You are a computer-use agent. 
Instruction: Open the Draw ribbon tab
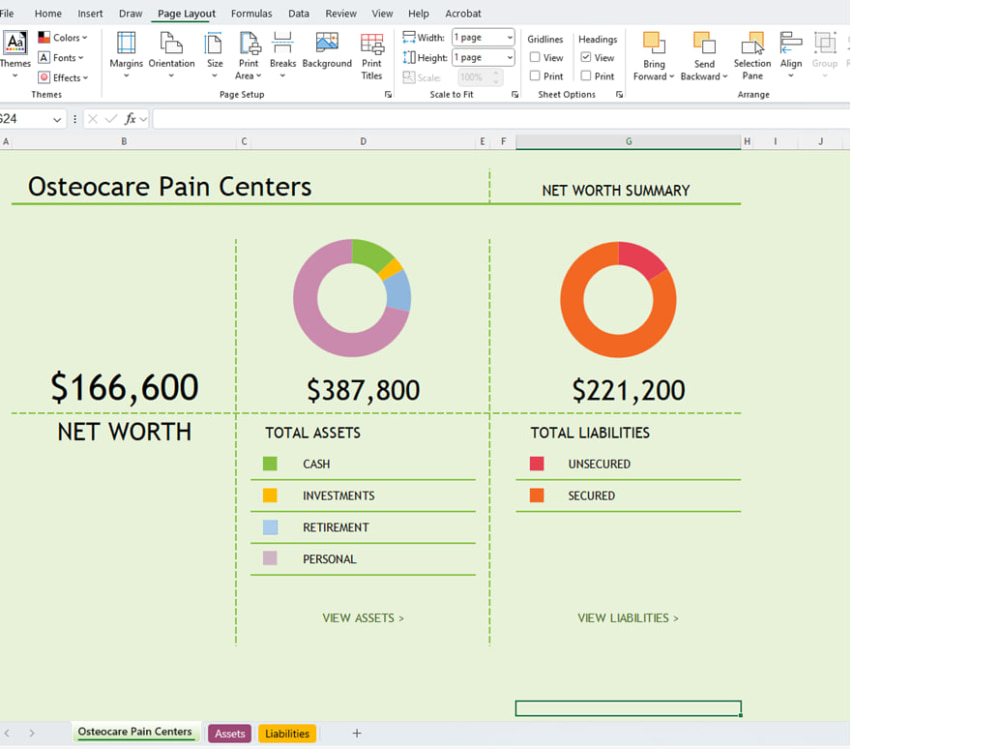130,13
